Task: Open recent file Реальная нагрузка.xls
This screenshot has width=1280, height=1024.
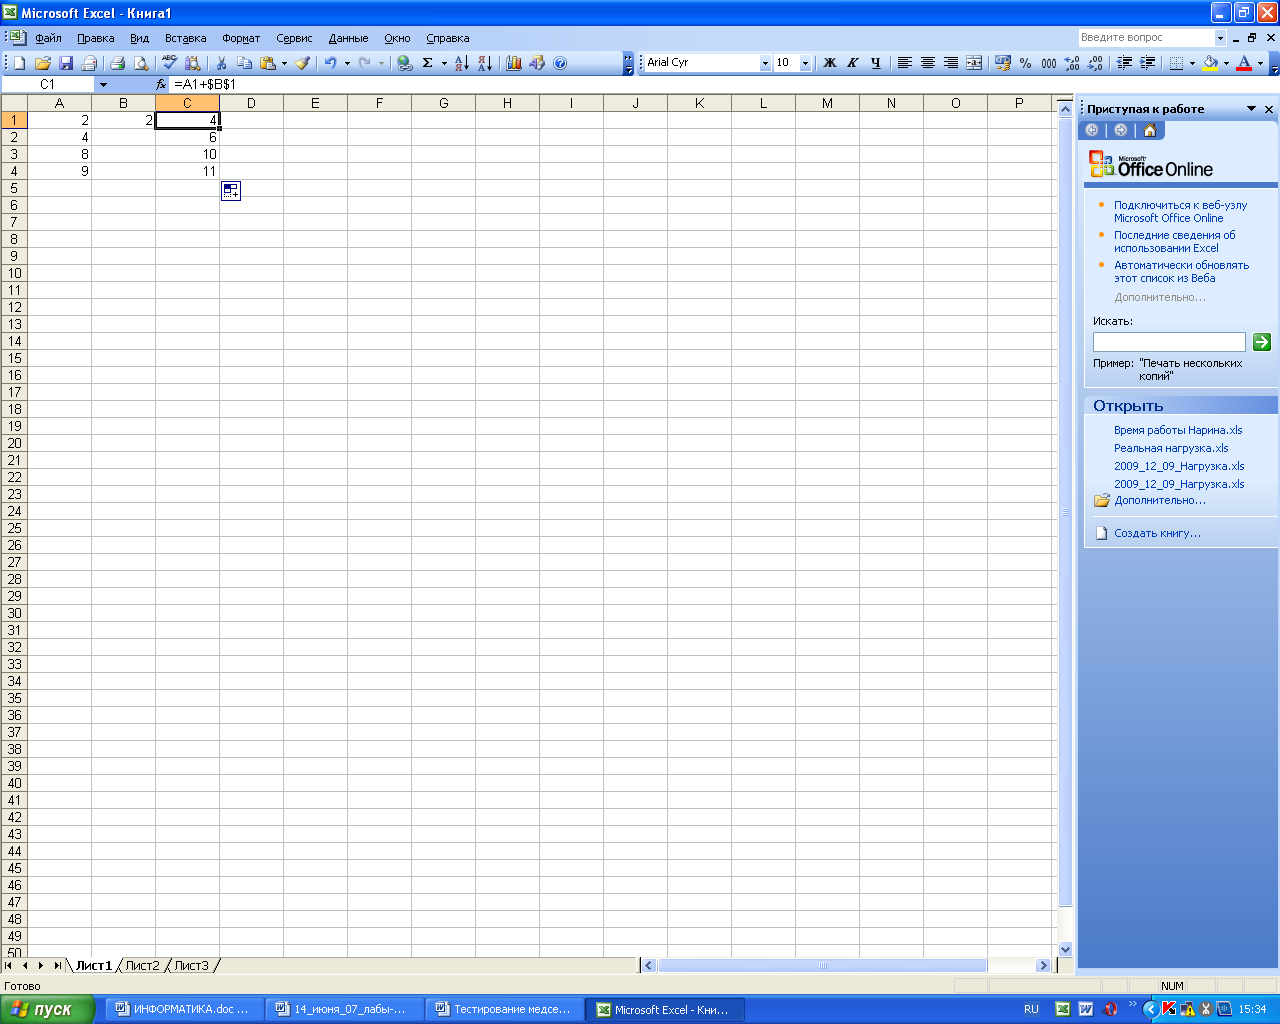Action: (x=1171, y=448)
